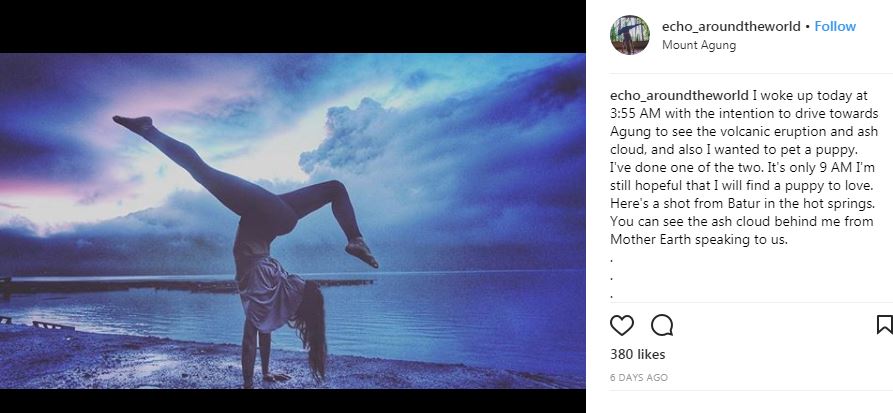Click the black bar below the photo
The height and width of the screenshot is (413, 893).
pos(292,400)
